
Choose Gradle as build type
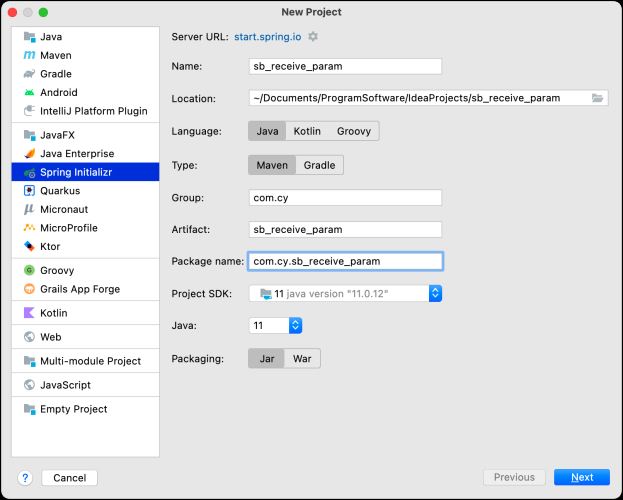[x=319, y=165]
